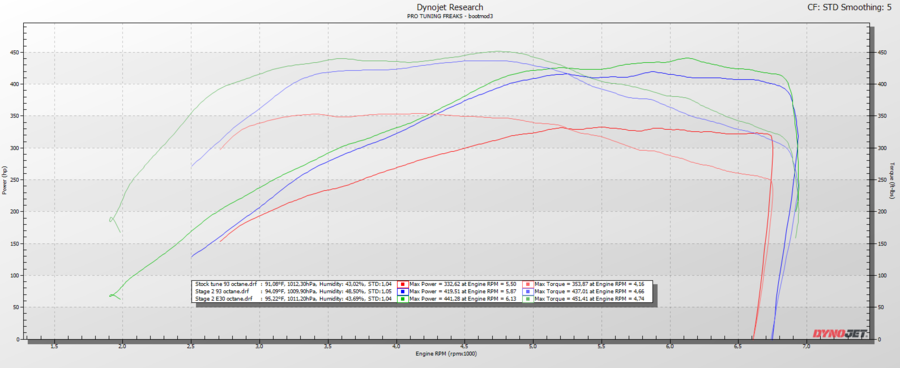
Task: Select the Stage 2 93 octane.drf legend entry
Action: (222, 292)
